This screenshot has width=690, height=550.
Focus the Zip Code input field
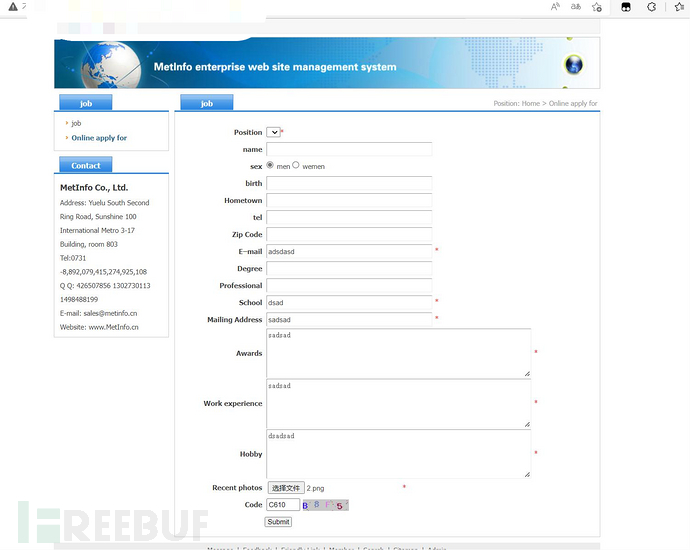point(349,234)
